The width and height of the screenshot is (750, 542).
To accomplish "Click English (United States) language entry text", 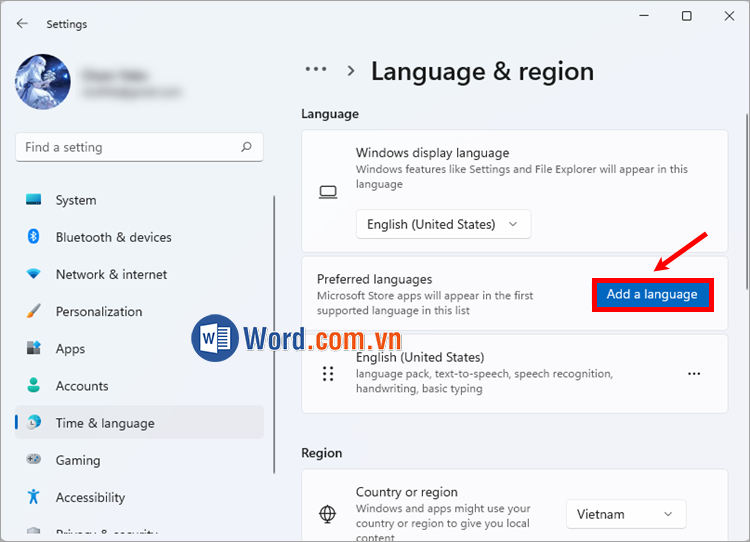I will tap(420, 357).
